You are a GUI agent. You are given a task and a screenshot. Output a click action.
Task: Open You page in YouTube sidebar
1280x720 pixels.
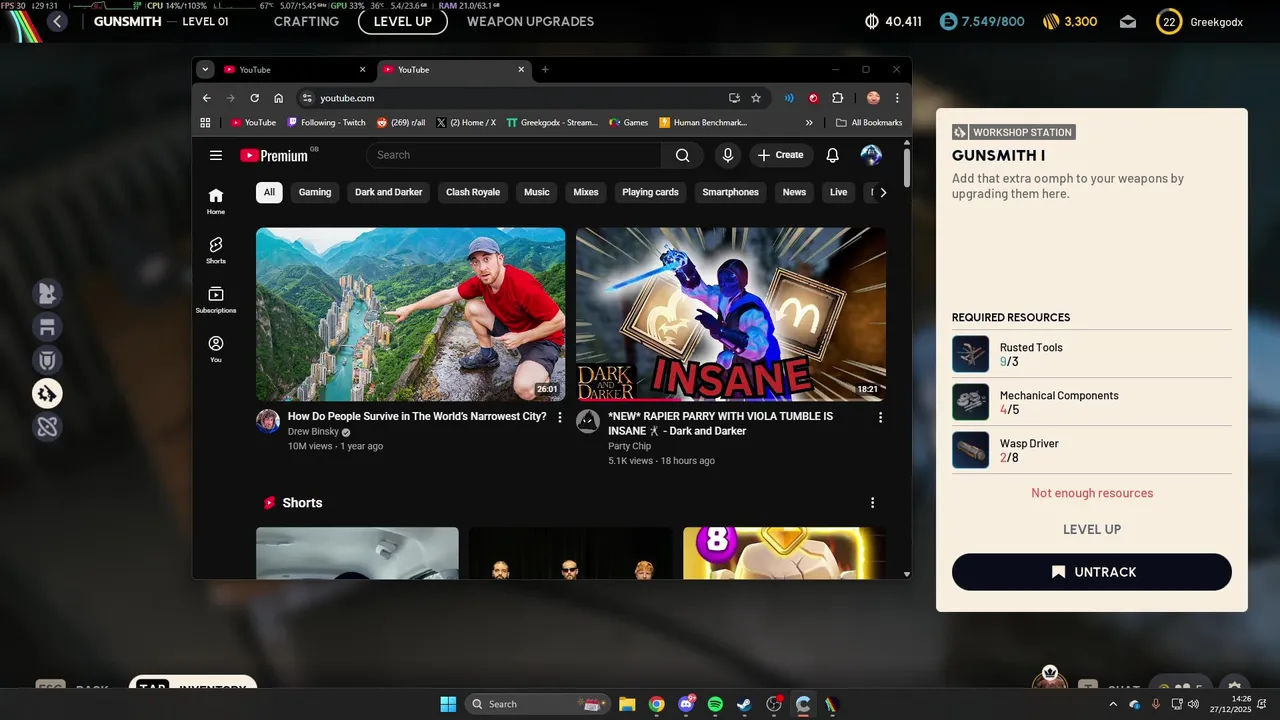(x=216, y=348)
